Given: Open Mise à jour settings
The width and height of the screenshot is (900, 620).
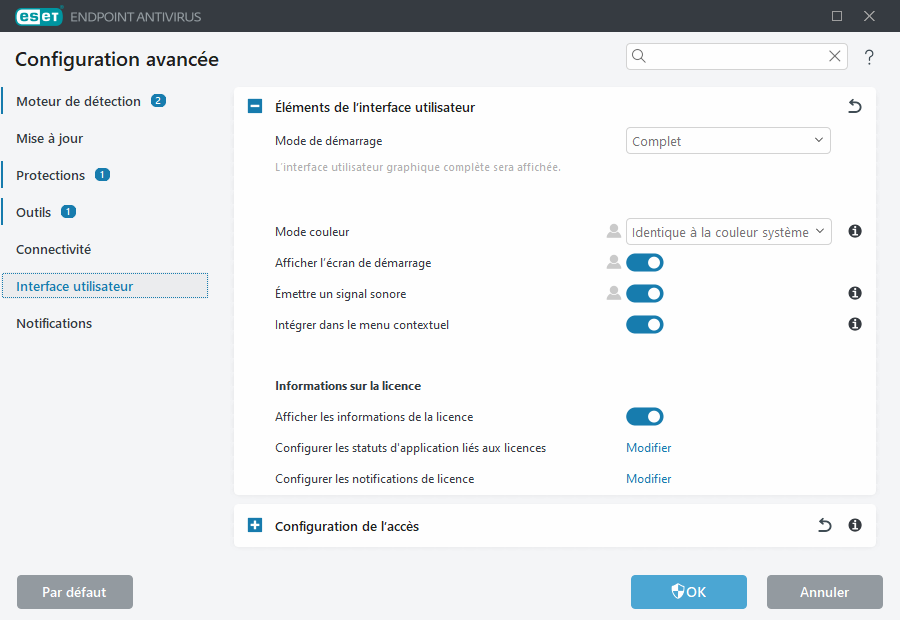Looking at the screenshot, I should coord(49,138).
